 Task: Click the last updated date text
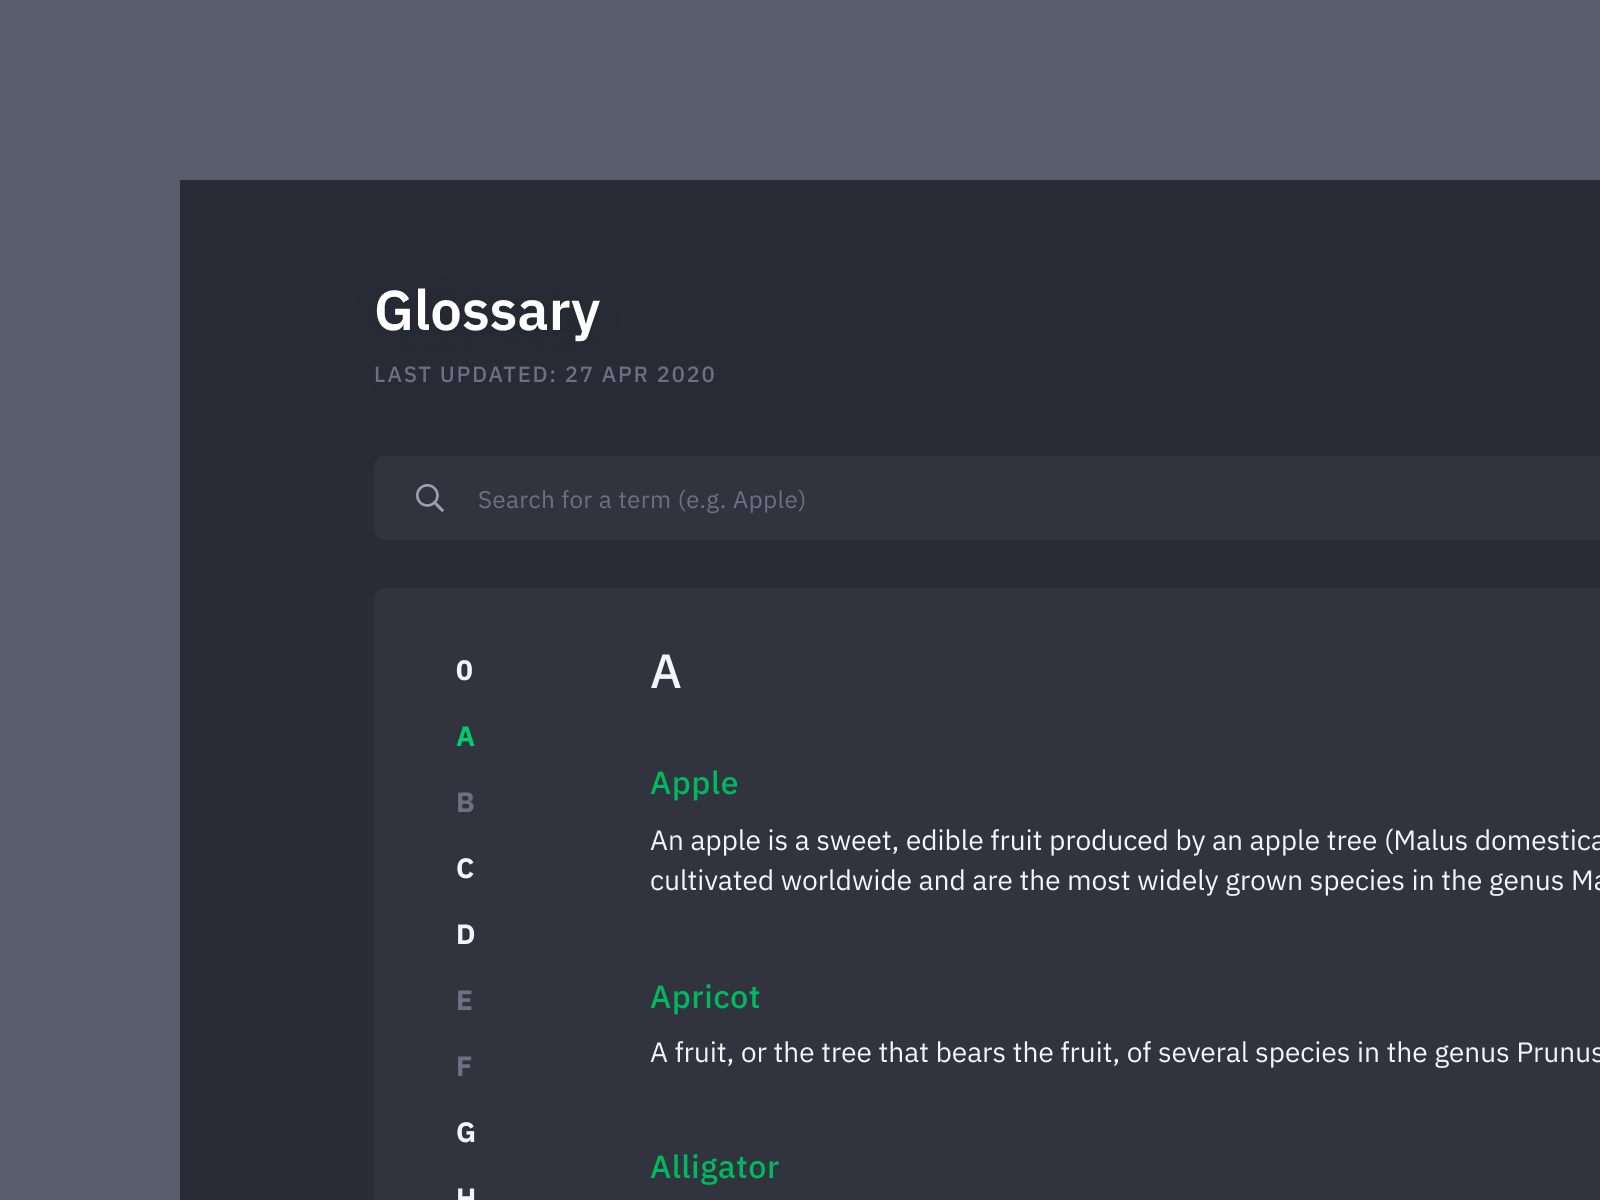click(x=545, y=375)
